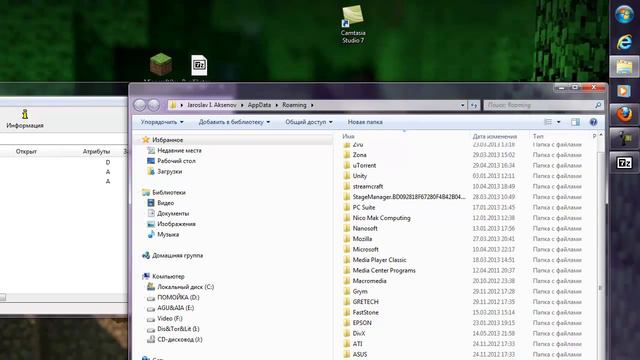Sort by Открыт column in 7-Zip window
This screenshot has width=640, height=360.
pyautogui.click(x=26, y=151)
